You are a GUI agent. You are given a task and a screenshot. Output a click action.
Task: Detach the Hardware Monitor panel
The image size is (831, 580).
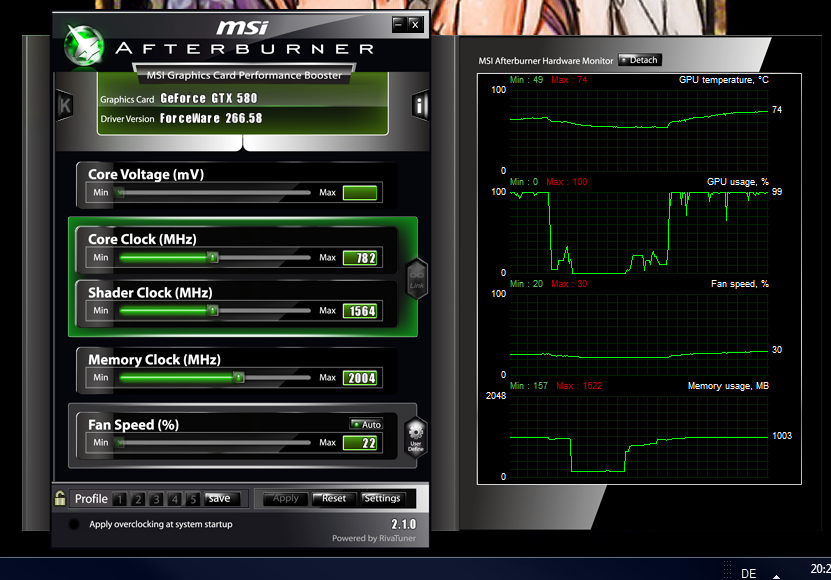(640, 60)
